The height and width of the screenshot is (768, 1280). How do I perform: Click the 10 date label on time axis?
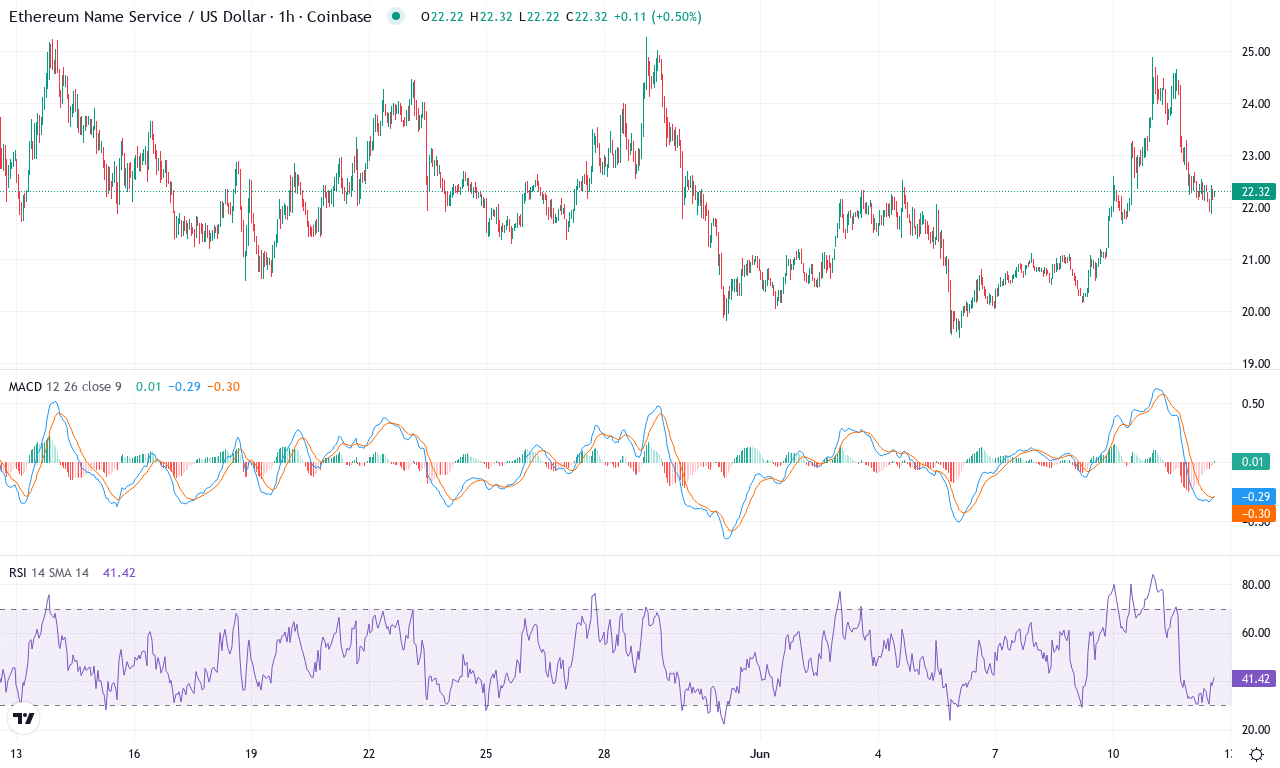click(1114, 753)
